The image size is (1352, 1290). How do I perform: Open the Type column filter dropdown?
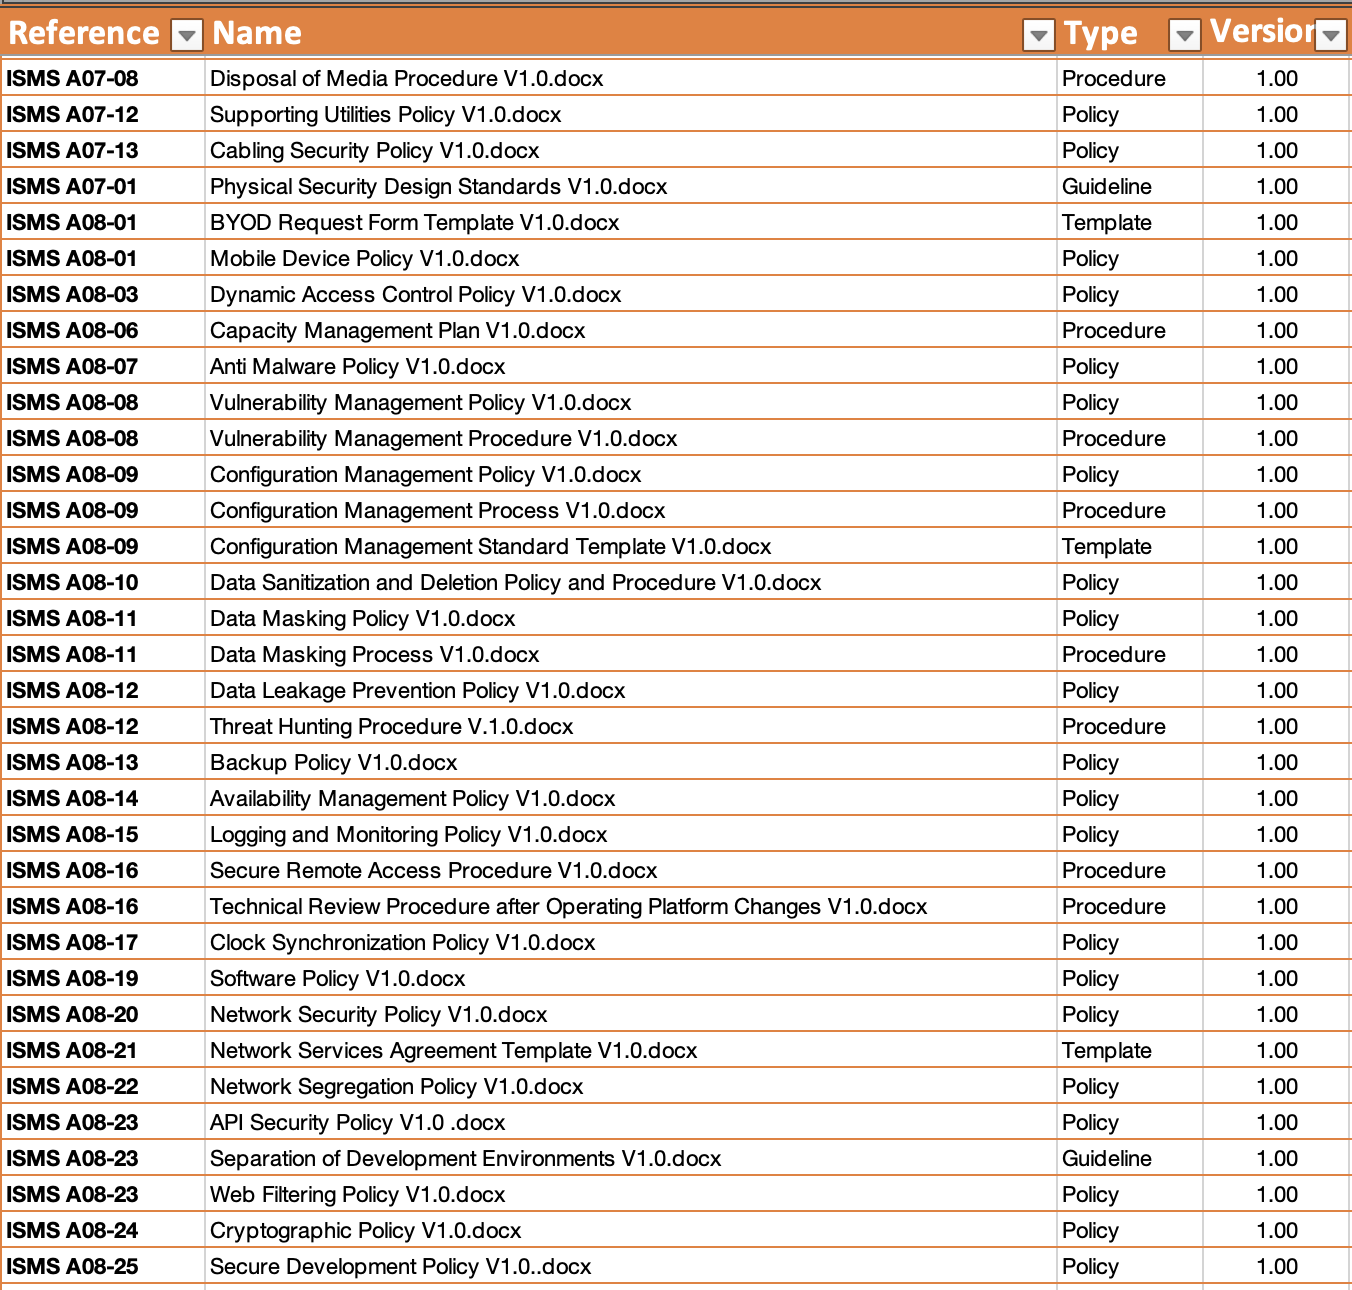[1184, 36]
